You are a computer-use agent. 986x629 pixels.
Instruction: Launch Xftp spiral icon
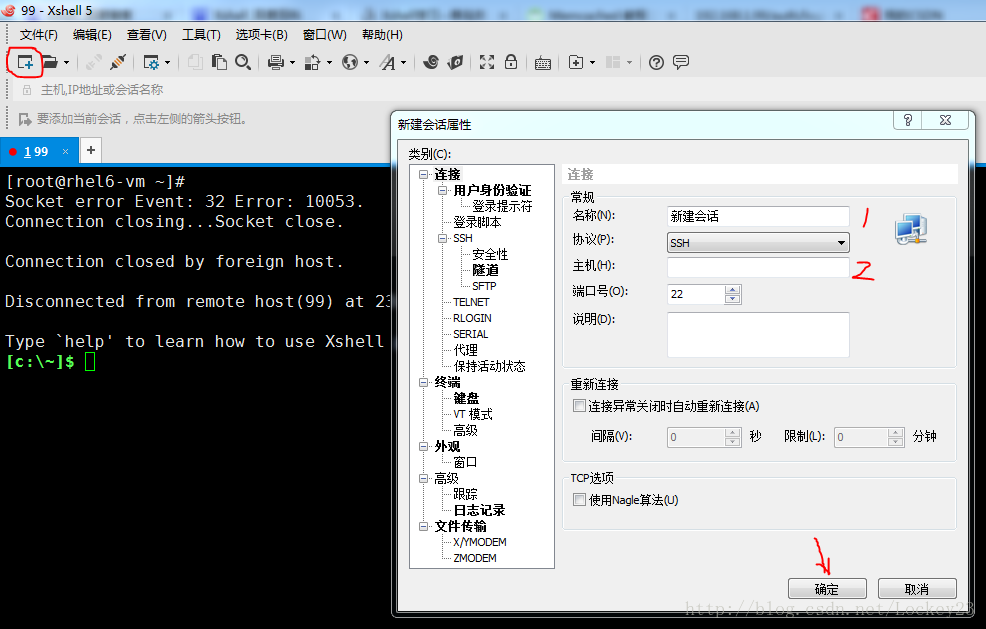click(x=431, y=62)
